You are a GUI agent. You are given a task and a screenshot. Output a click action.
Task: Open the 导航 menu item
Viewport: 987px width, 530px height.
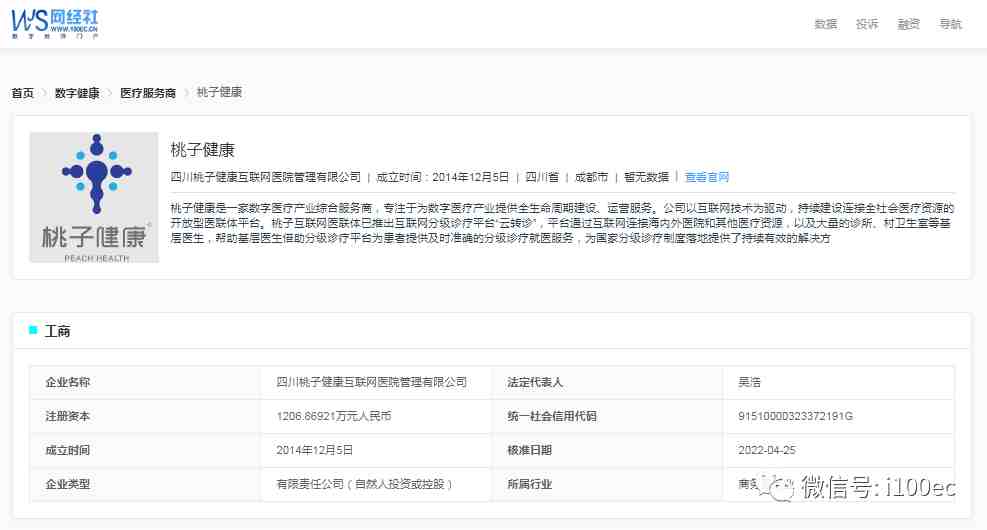coord(950,24)
